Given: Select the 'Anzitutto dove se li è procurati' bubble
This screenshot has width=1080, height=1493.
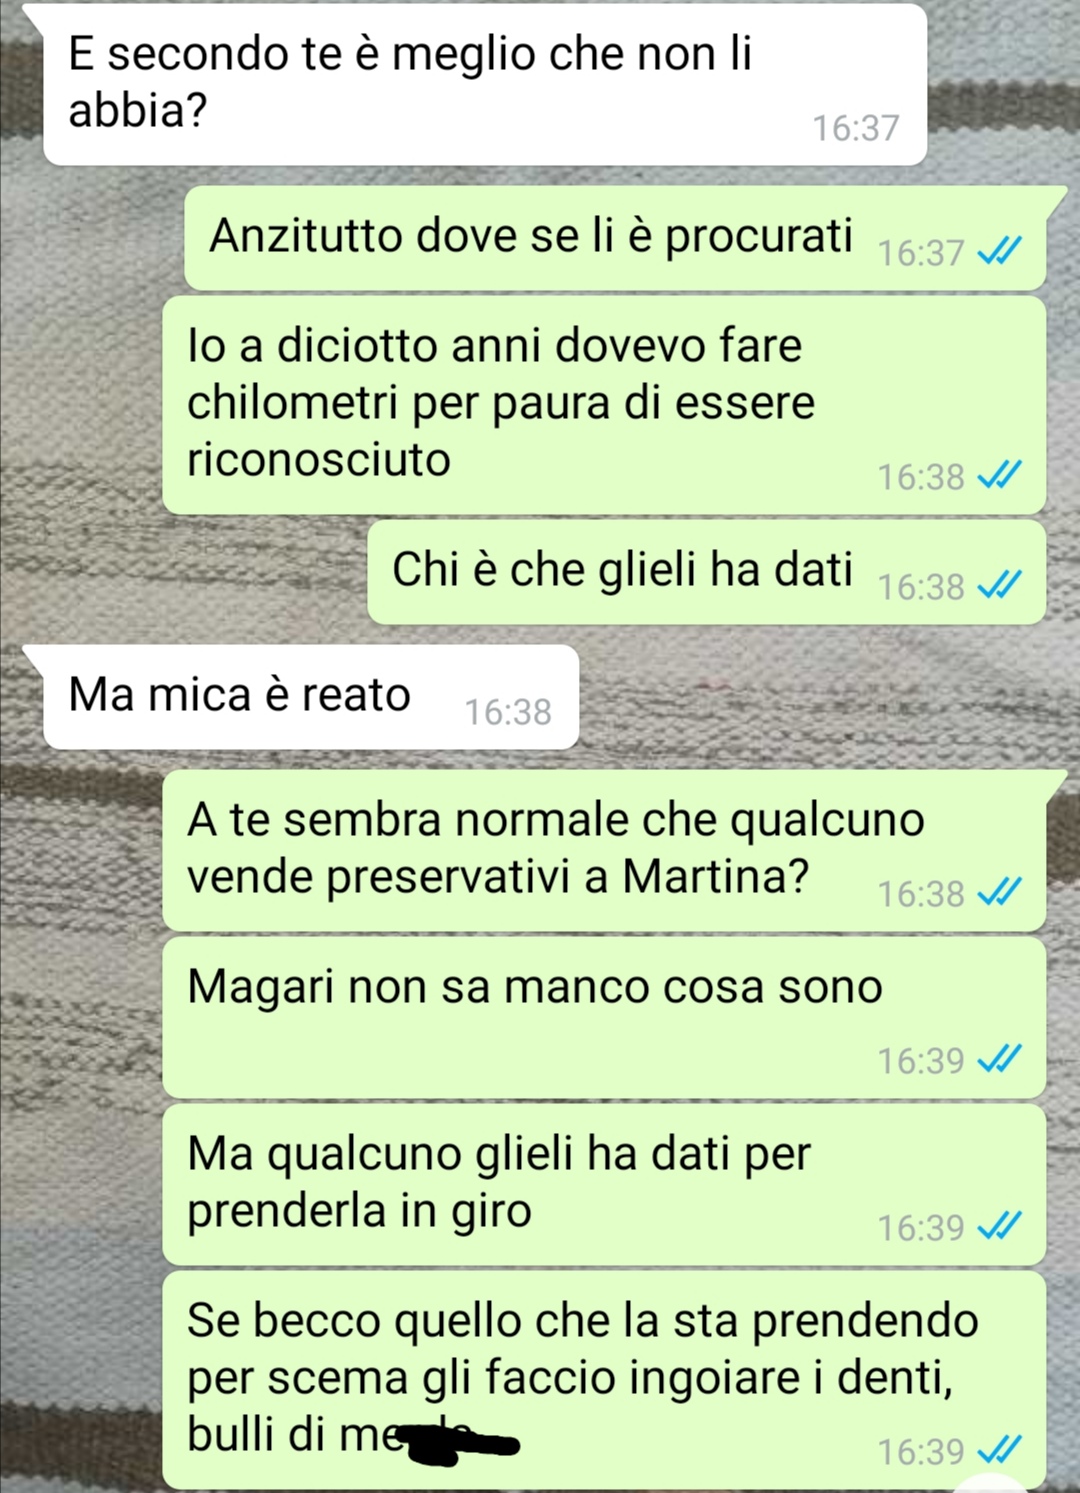Looking at the screenshot, I should (x=614, y=238).
